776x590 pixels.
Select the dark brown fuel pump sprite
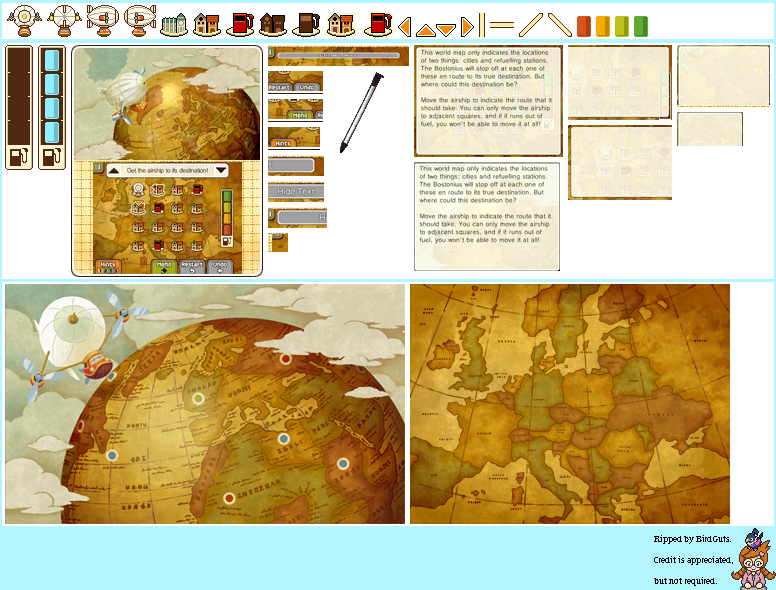pos(306,24)
